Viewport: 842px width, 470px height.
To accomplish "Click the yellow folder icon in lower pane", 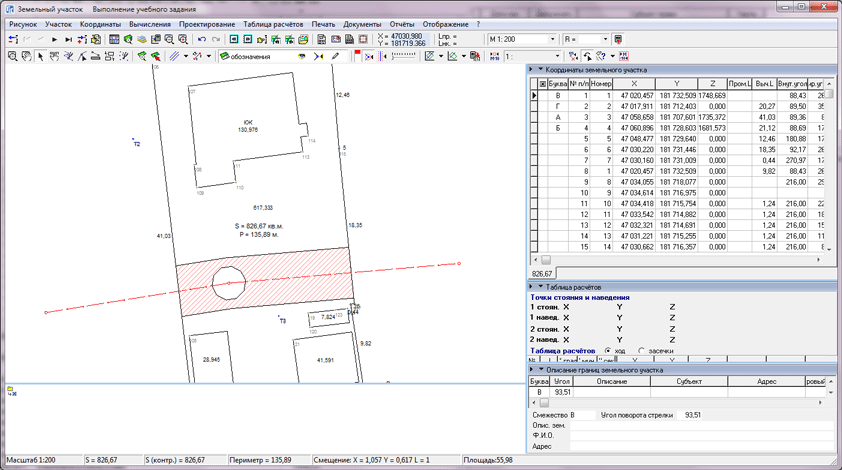I will tap(11, 391).
